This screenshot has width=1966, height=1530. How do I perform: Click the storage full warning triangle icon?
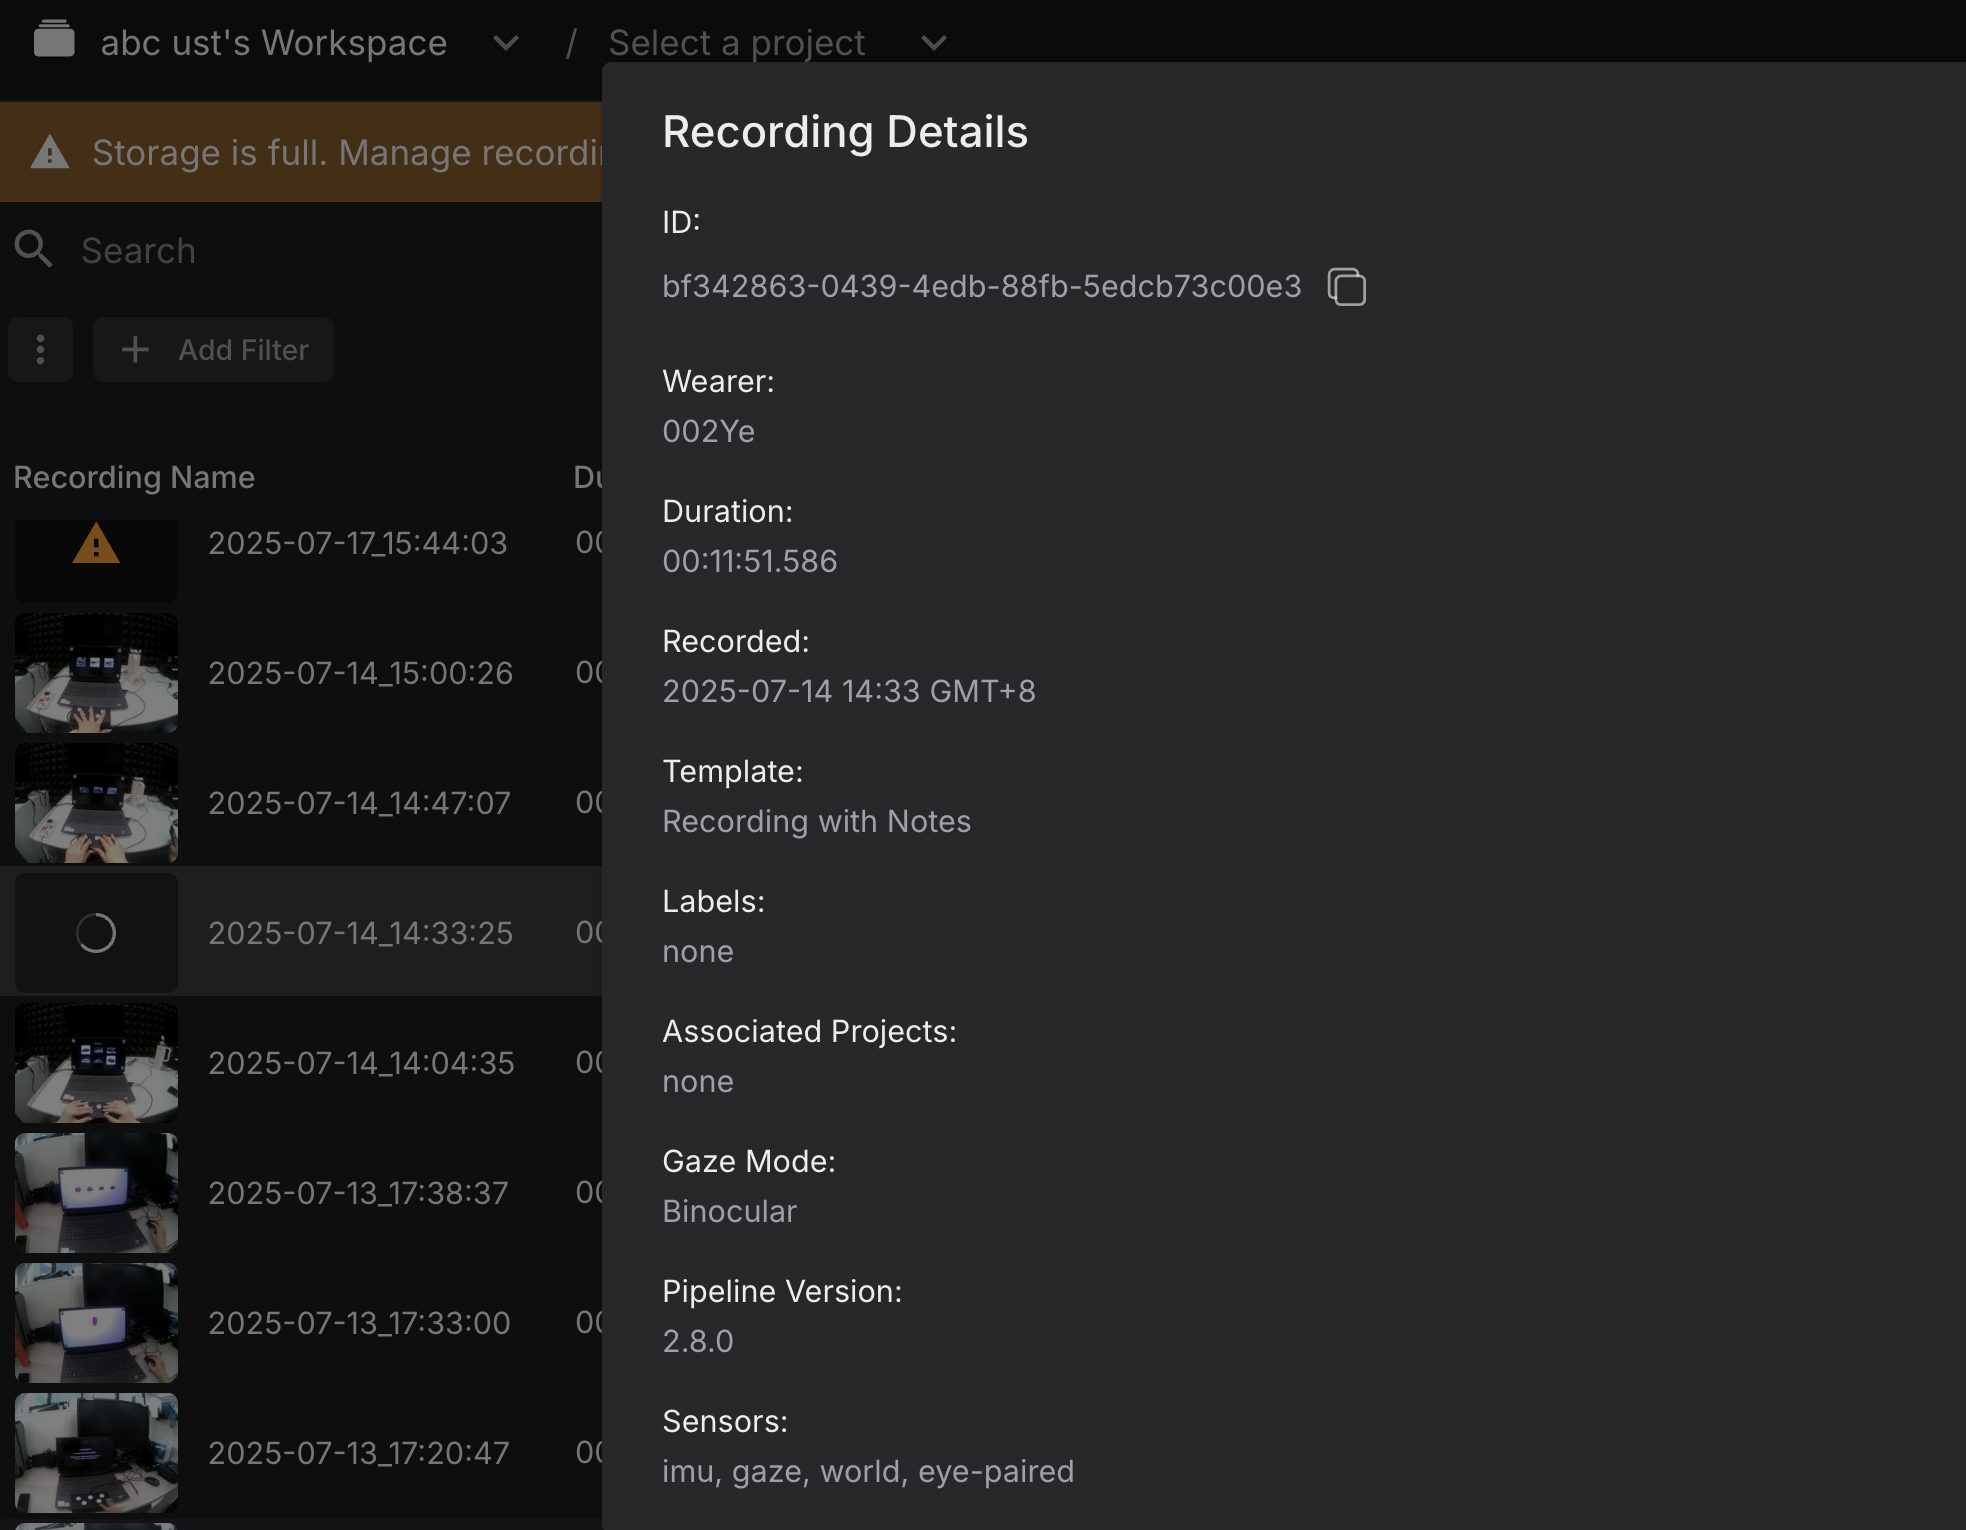pyautogui.click(x=50, y=153)
